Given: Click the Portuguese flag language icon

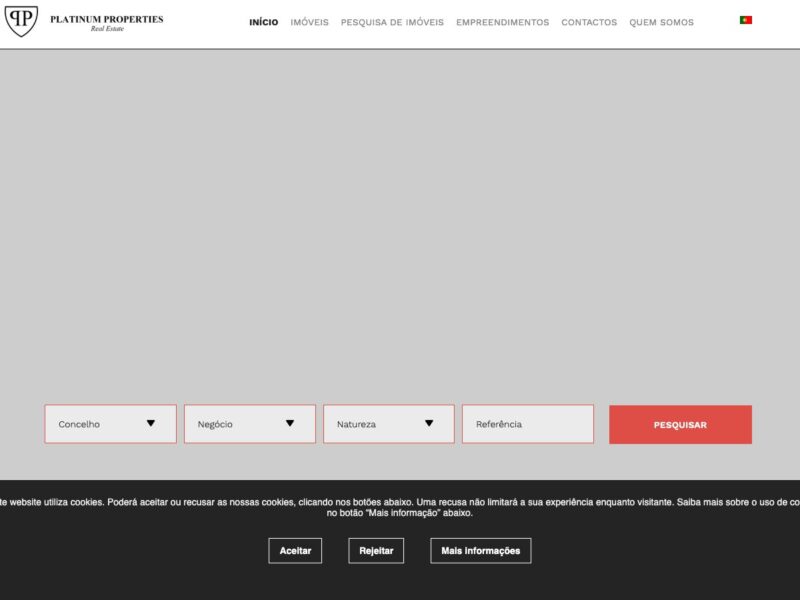Looking at the screenshot, I should pyautogui.click(x=745, y=20).
